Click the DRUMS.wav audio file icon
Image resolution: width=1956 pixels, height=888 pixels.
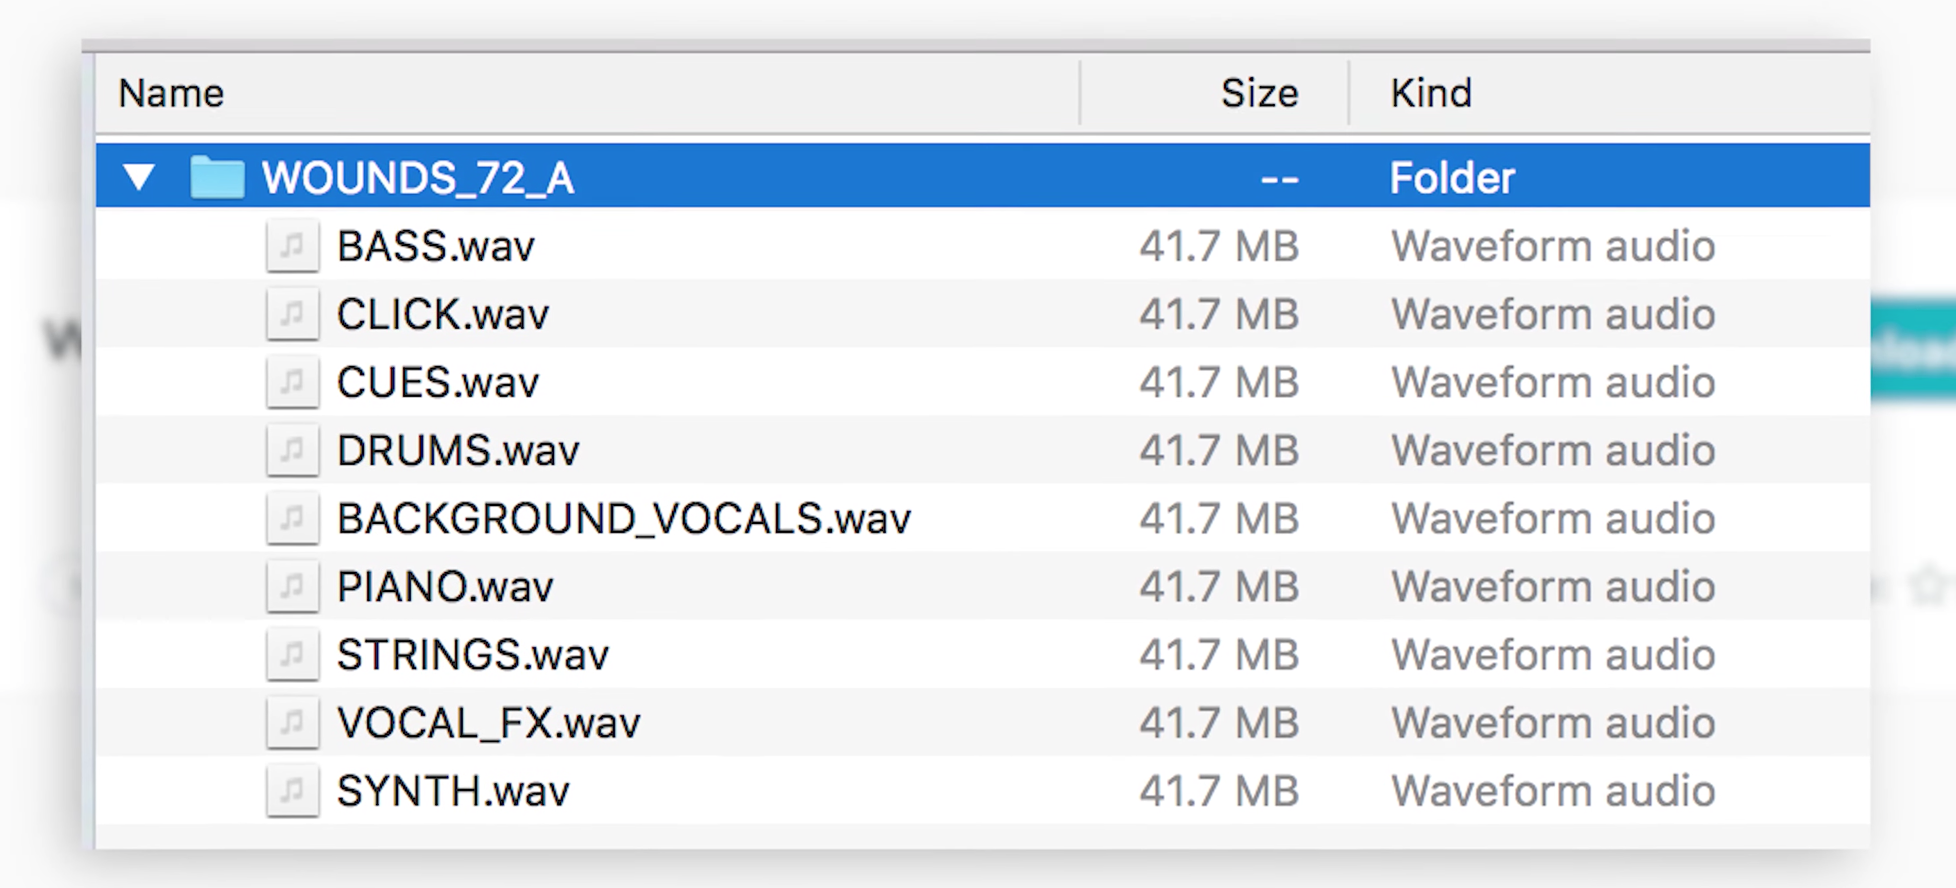[292, 450]
